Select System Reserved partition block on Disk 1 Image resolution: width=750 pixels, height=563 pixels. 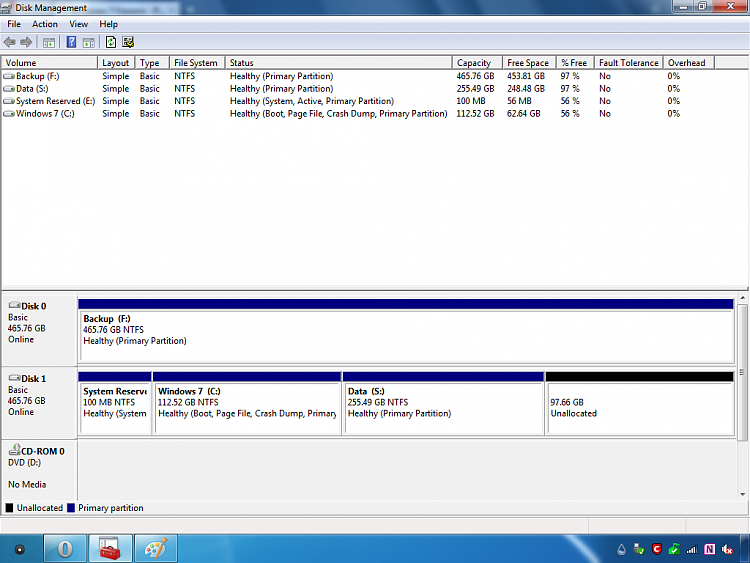(115, 403)
